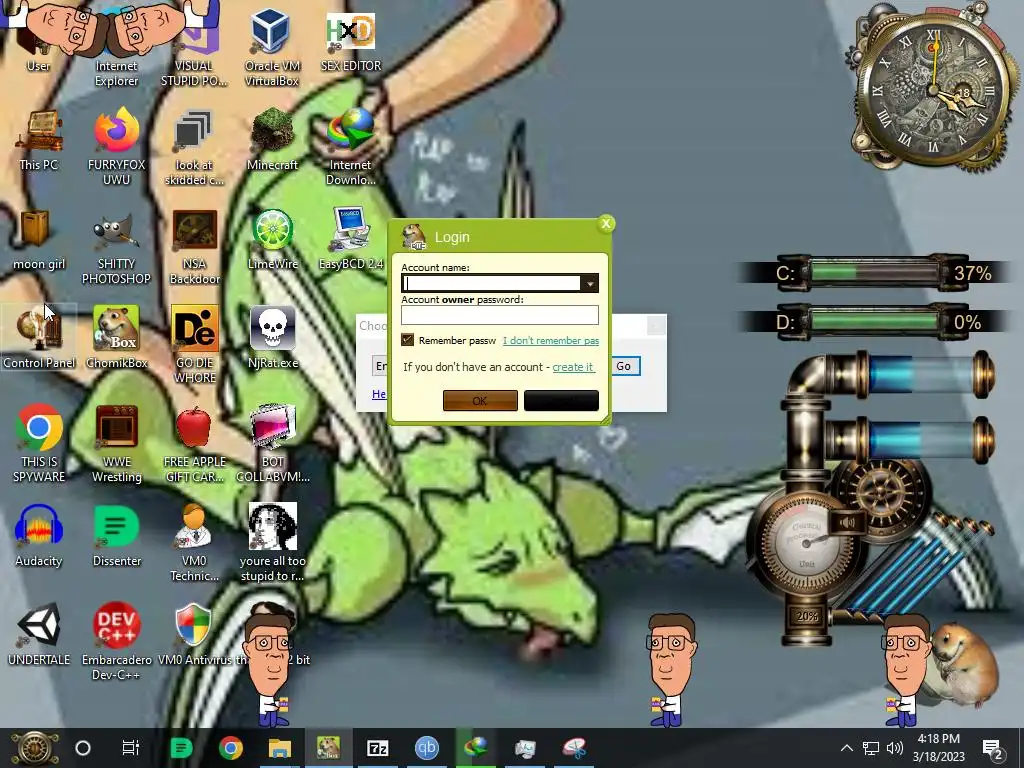Open Chrome from the taskbar
The width and height of the screenshot is (1024, 768).
pyautogui.click(x=231, y=748)
